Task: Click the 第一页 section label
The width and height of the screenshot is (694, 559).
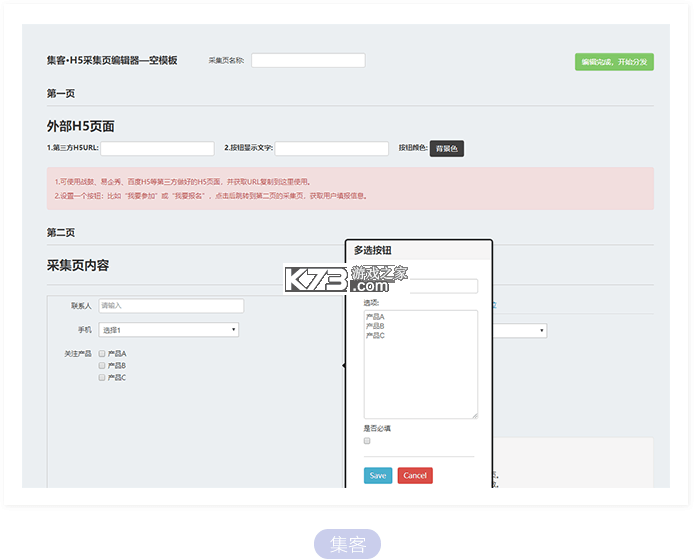Action: coord(61,93)
